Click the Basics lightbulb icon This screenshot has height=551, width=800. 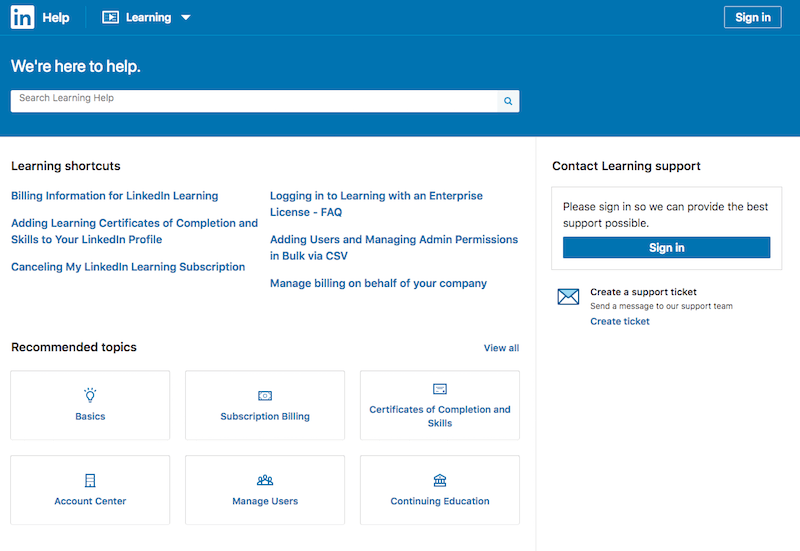point(90,395)
